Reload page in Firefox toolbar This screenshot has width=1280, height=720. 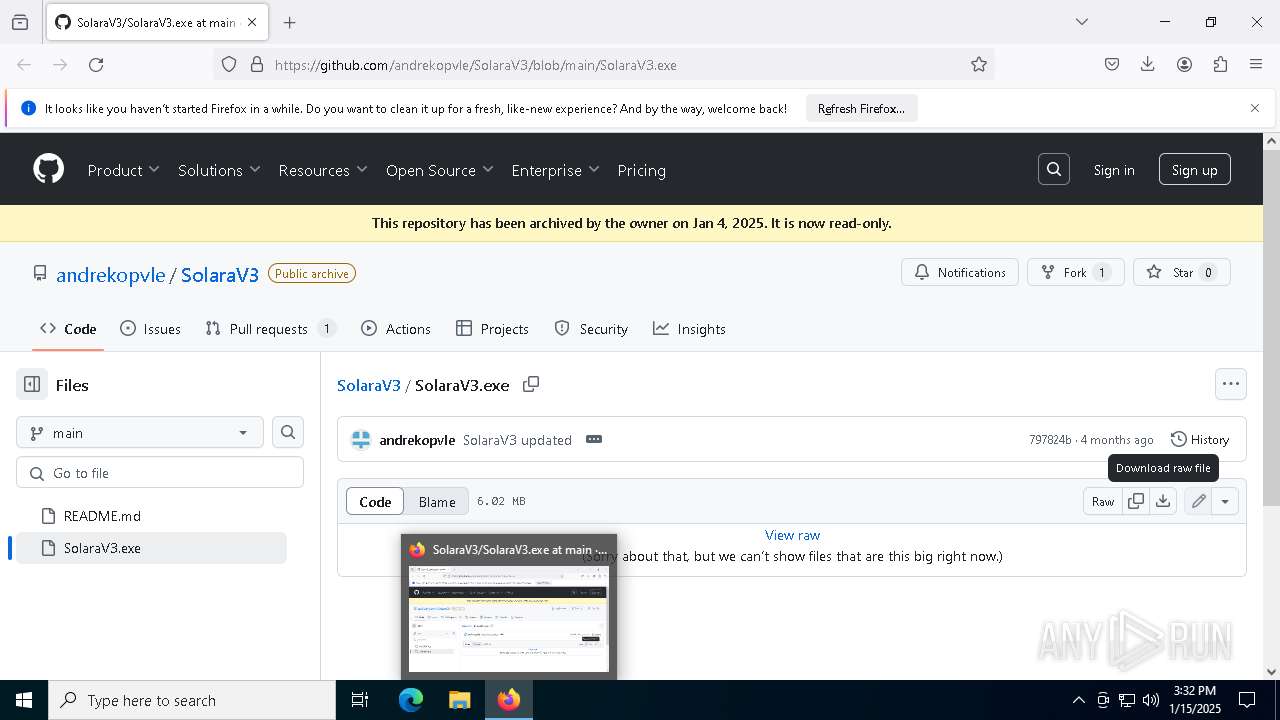tap(96, 64)
